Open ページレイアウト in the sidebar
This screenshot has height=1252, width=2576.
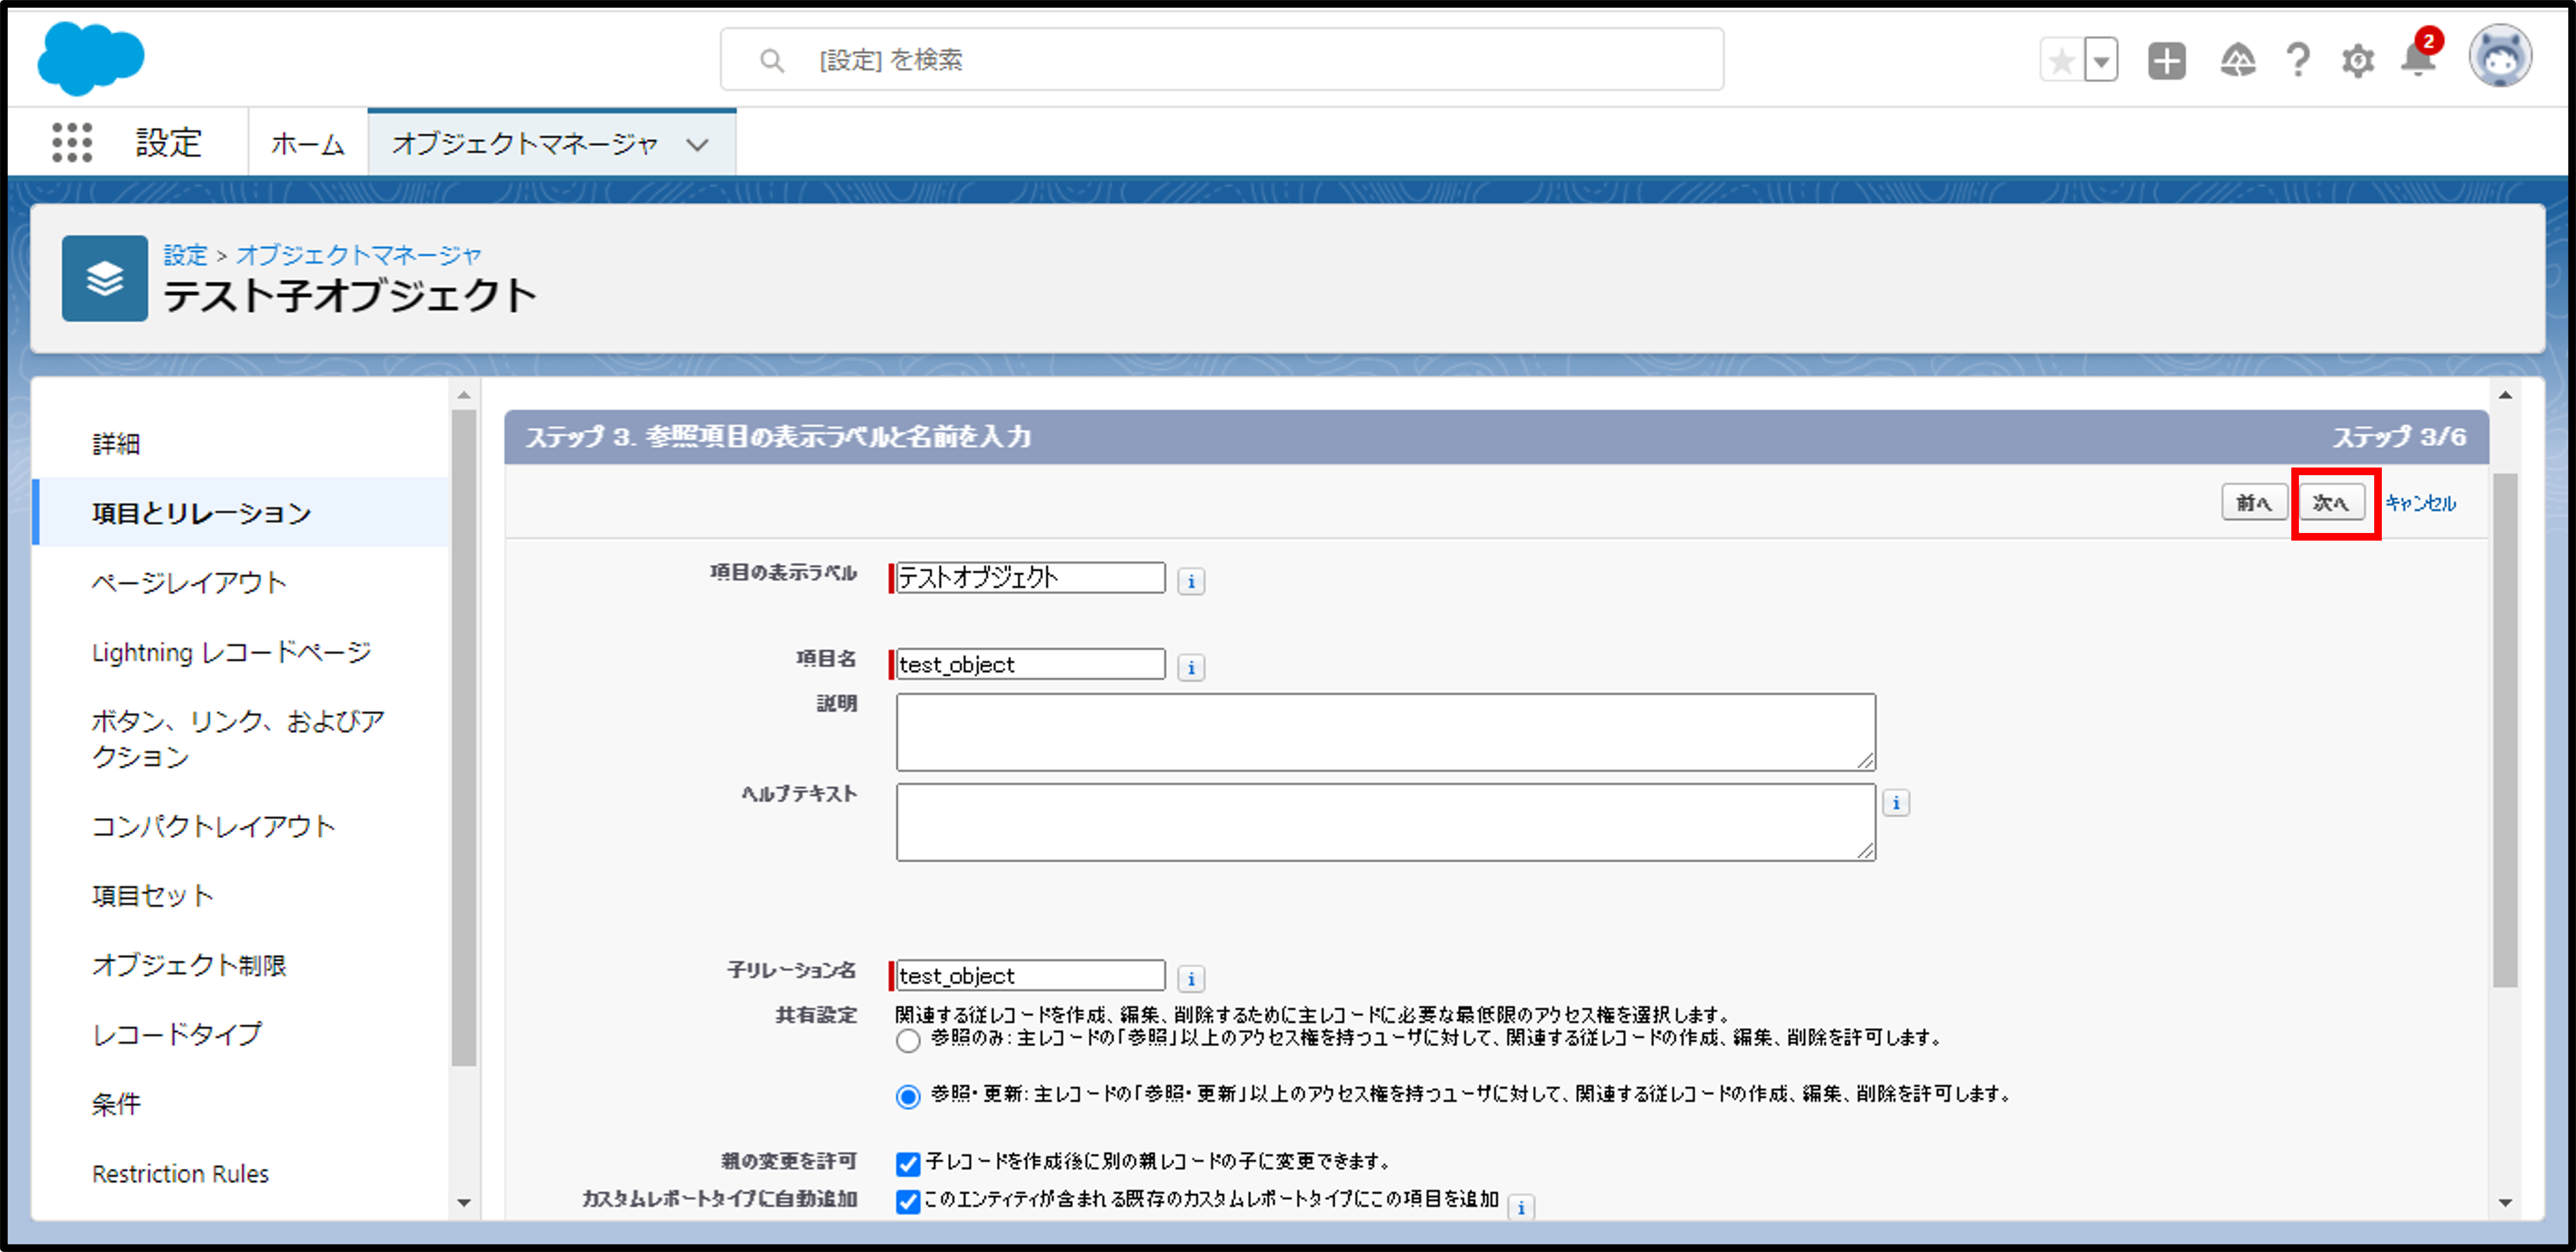coord(189,582)
